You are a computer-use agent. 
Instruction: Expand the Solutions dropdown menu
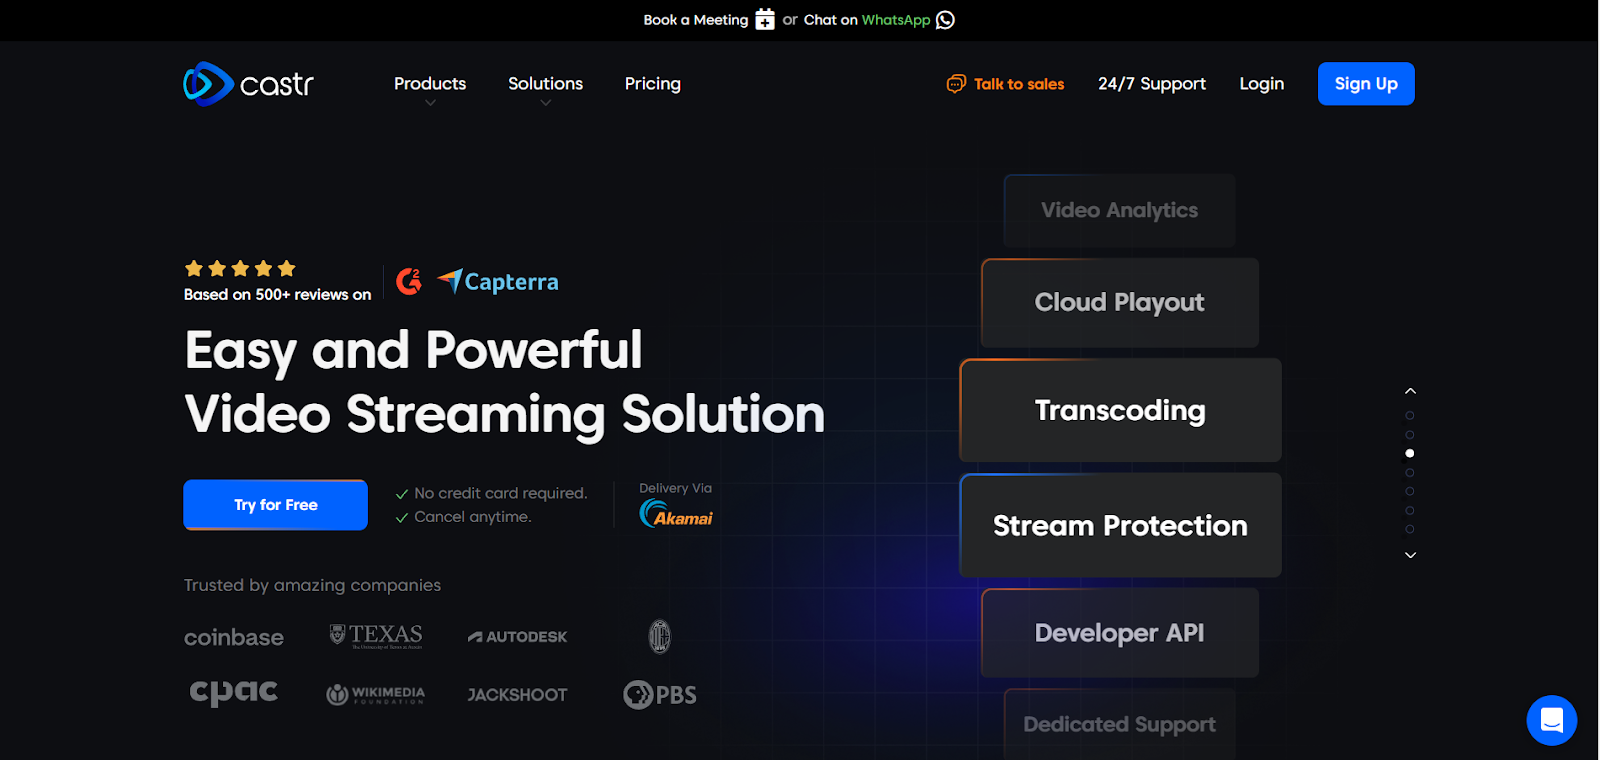point(545,84)
